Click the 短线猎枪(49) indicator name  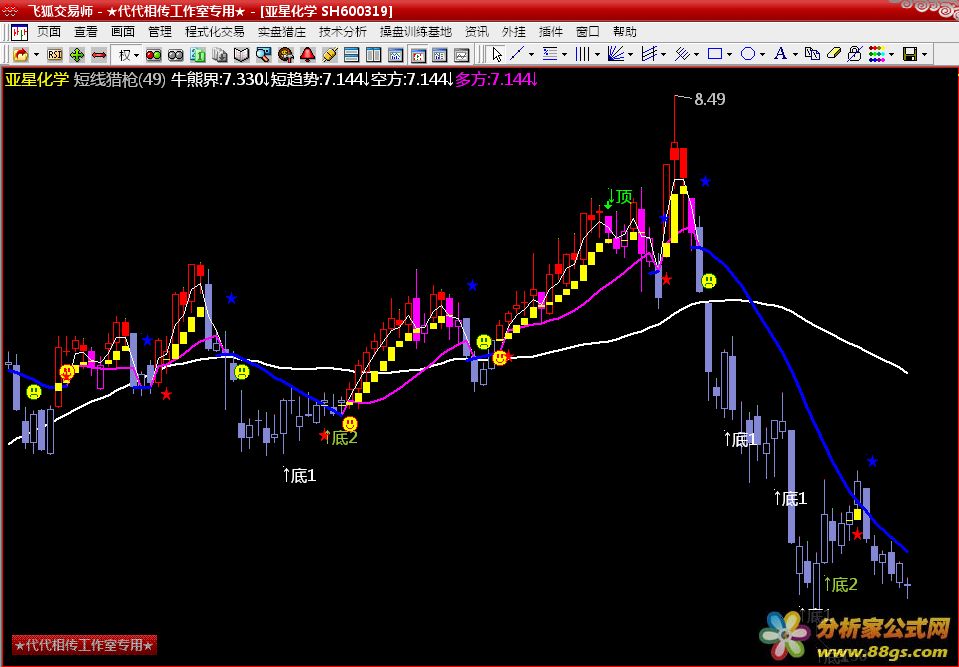119,79
